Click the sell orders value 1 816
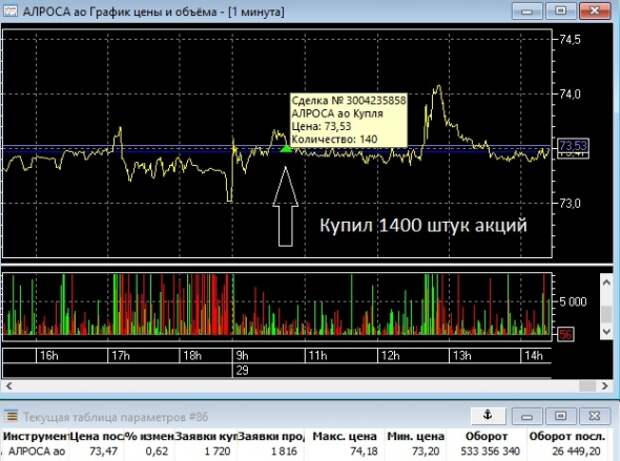Screen dimensions: 620x461 point(284,451)
